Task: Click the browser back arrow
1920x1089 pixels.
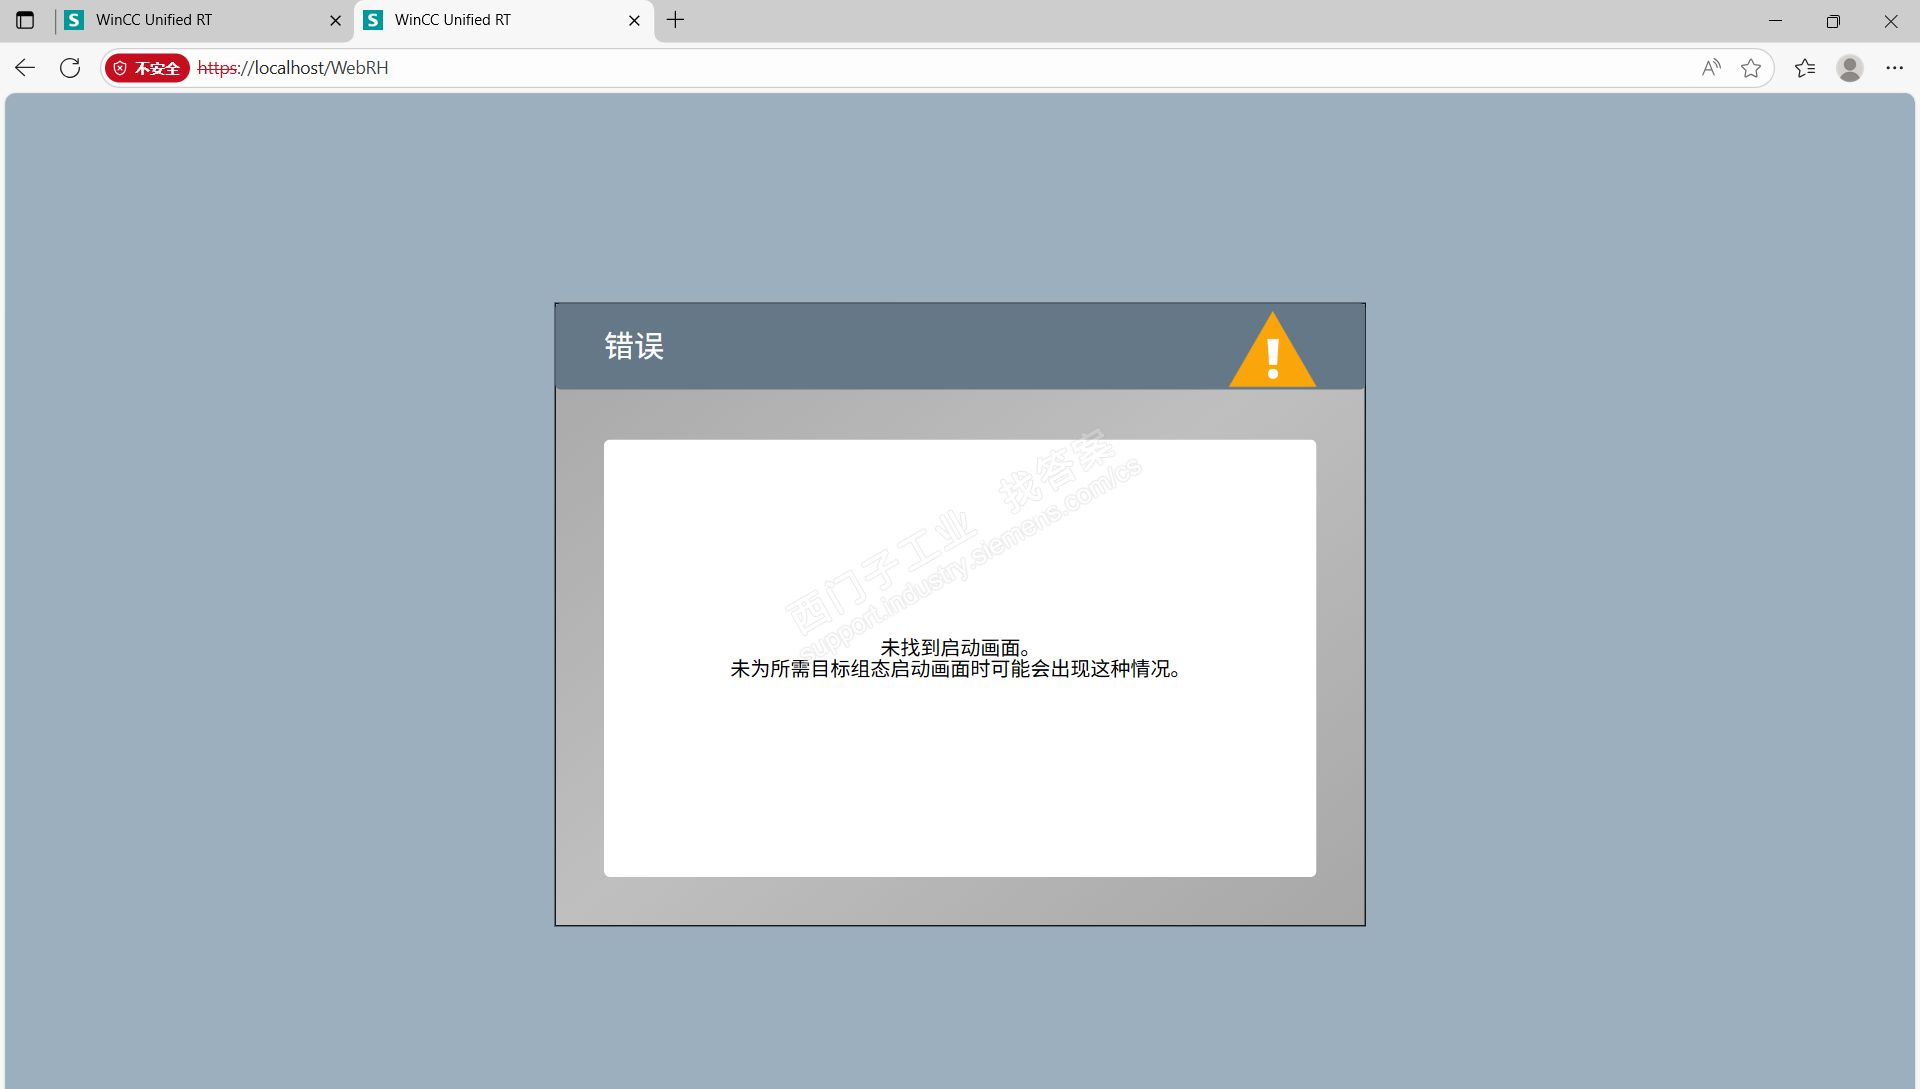Action: (x=25, y=68)
